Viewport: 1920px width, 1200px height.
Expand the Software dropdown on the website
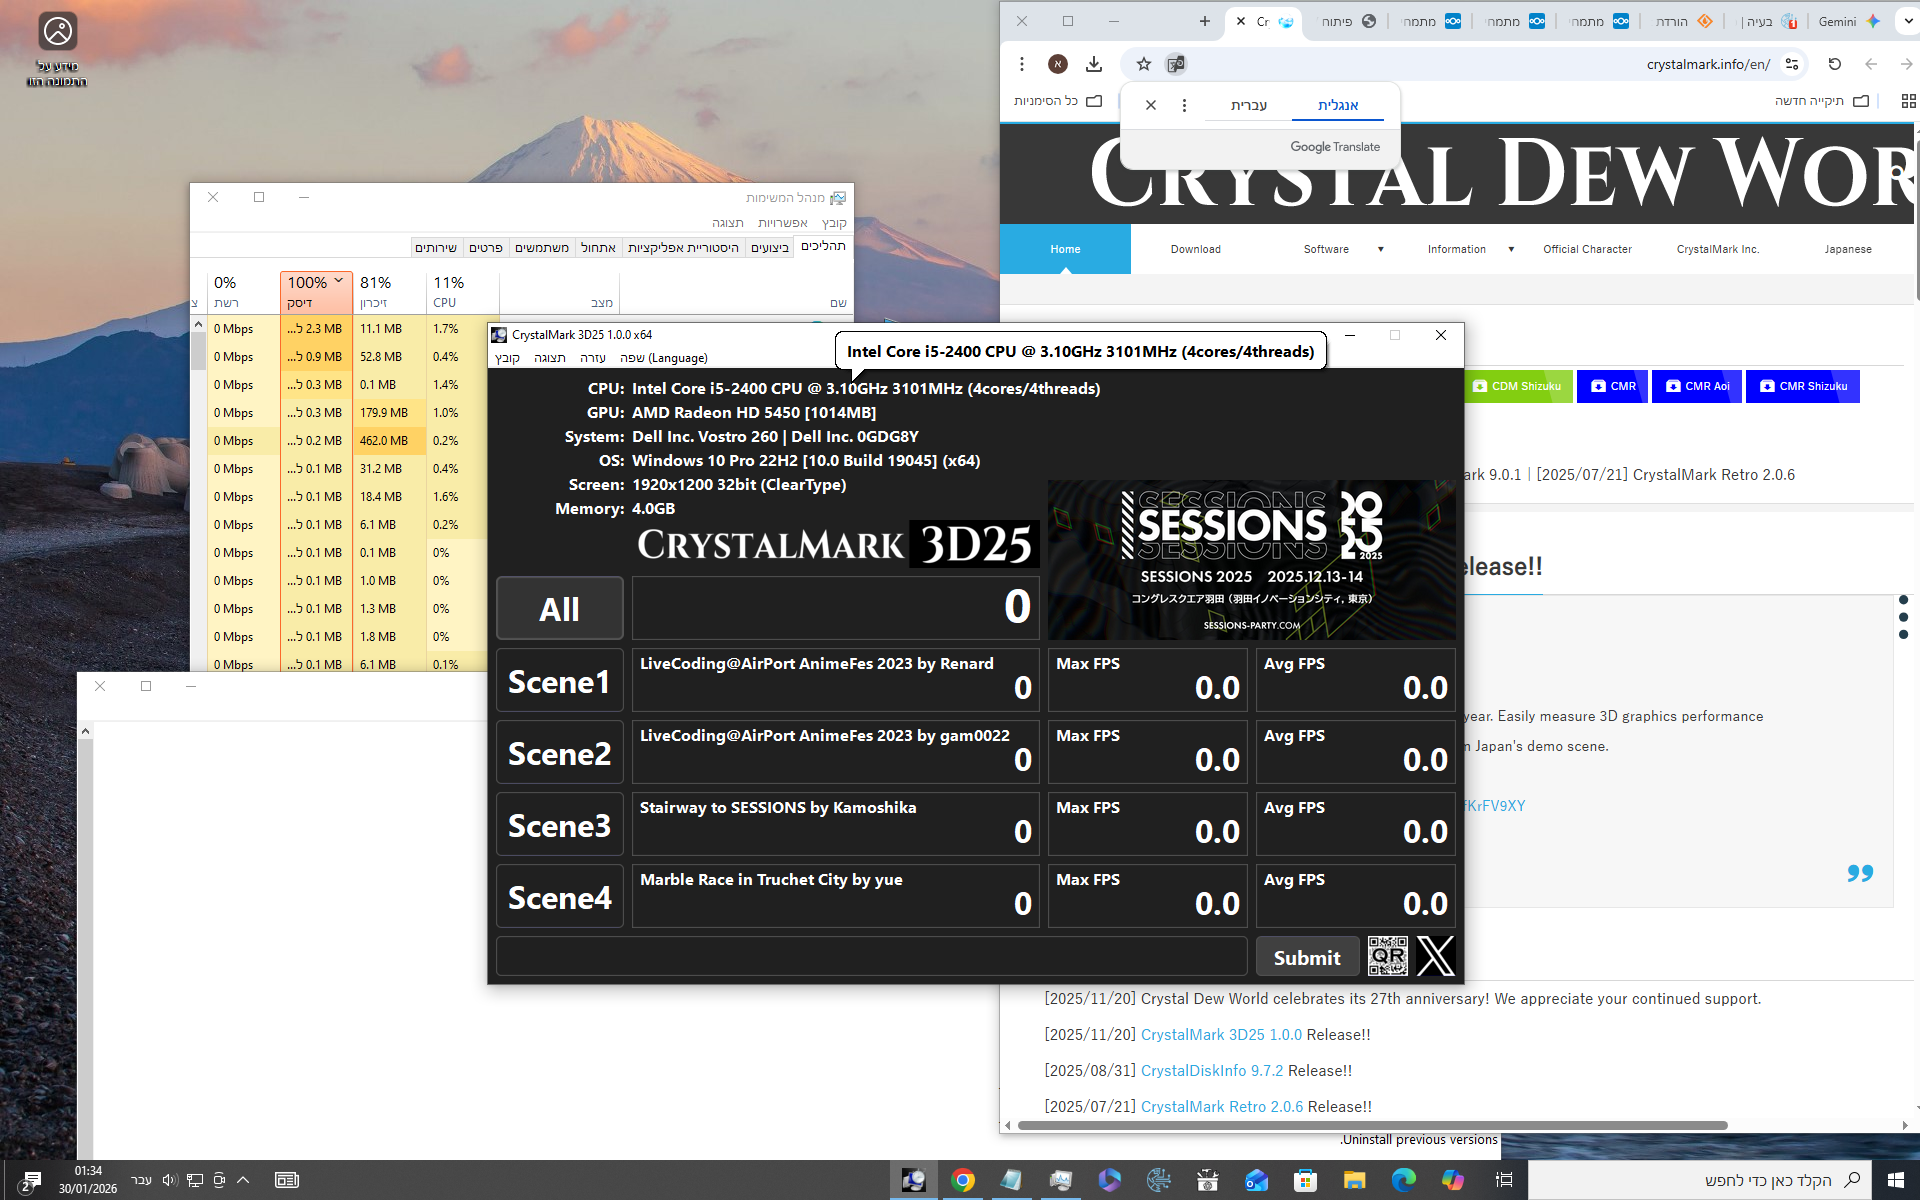[x=1380, y=249]
